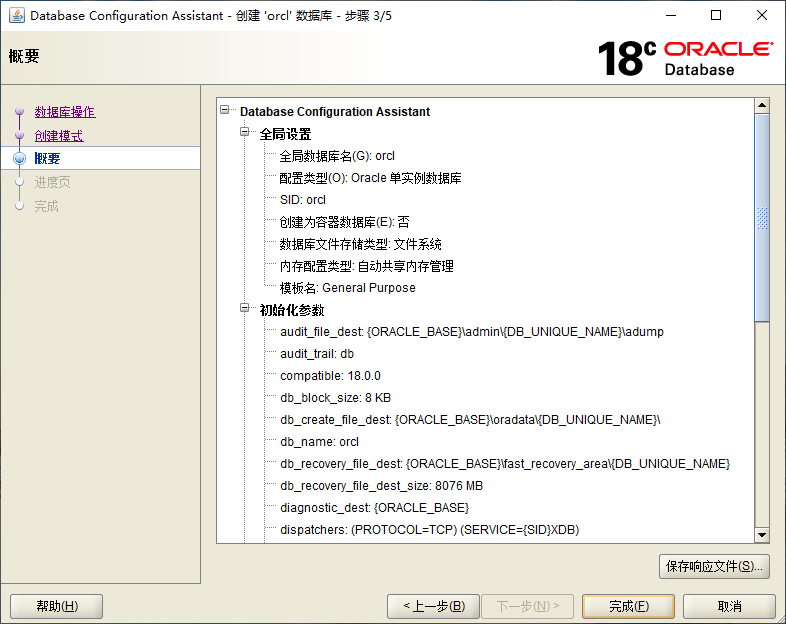Select the 初始化参数 heading label
786x624 pixels.
pos(292,310)
